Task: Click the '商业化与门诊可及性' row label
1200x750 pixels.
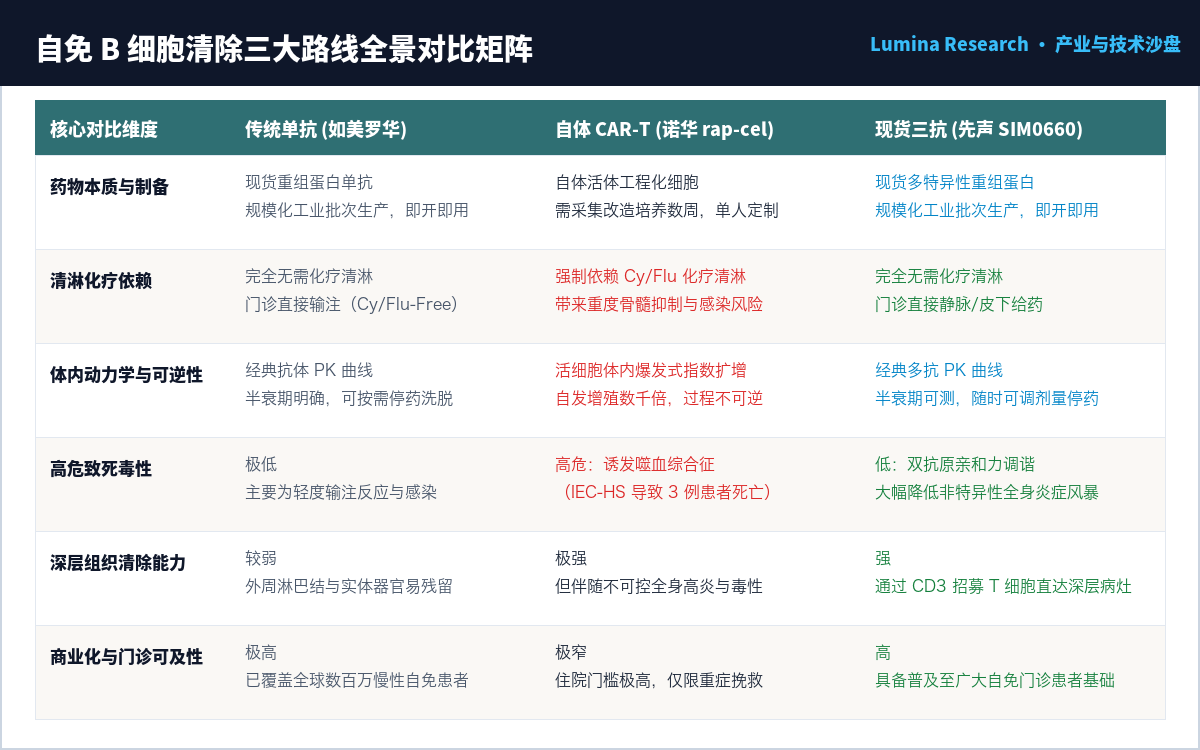Action: click(x=126, y=657)
